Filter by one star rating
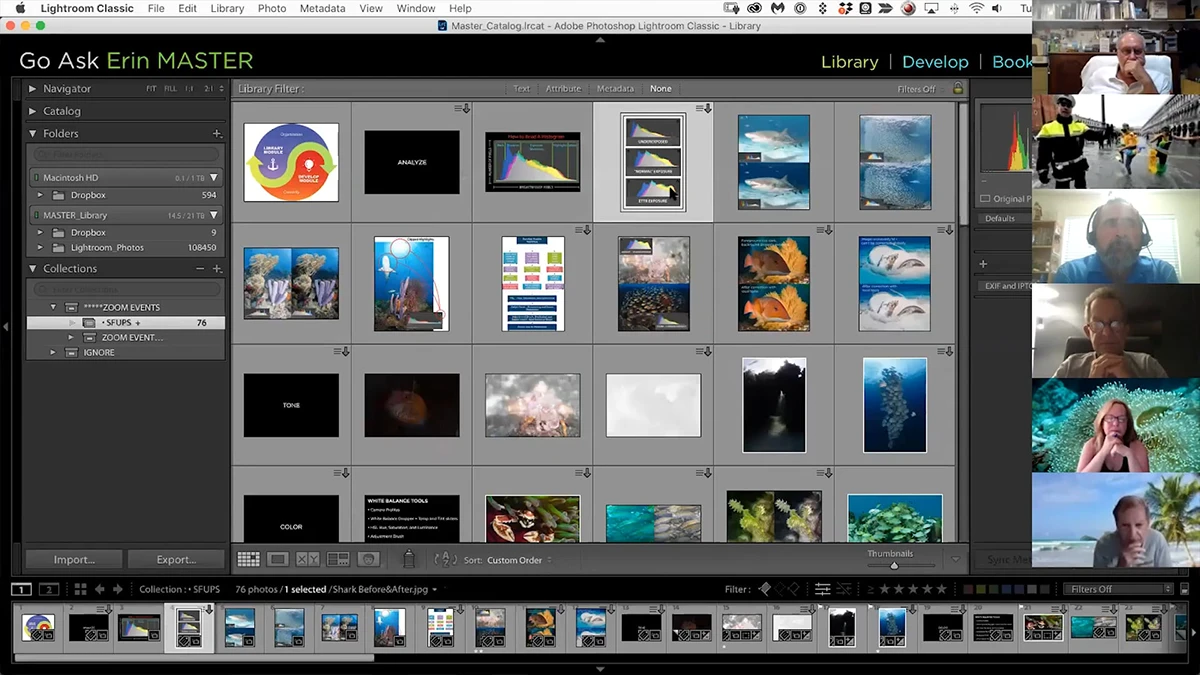Viewport: 1200px width, 675px height. (x=884, y=589)
